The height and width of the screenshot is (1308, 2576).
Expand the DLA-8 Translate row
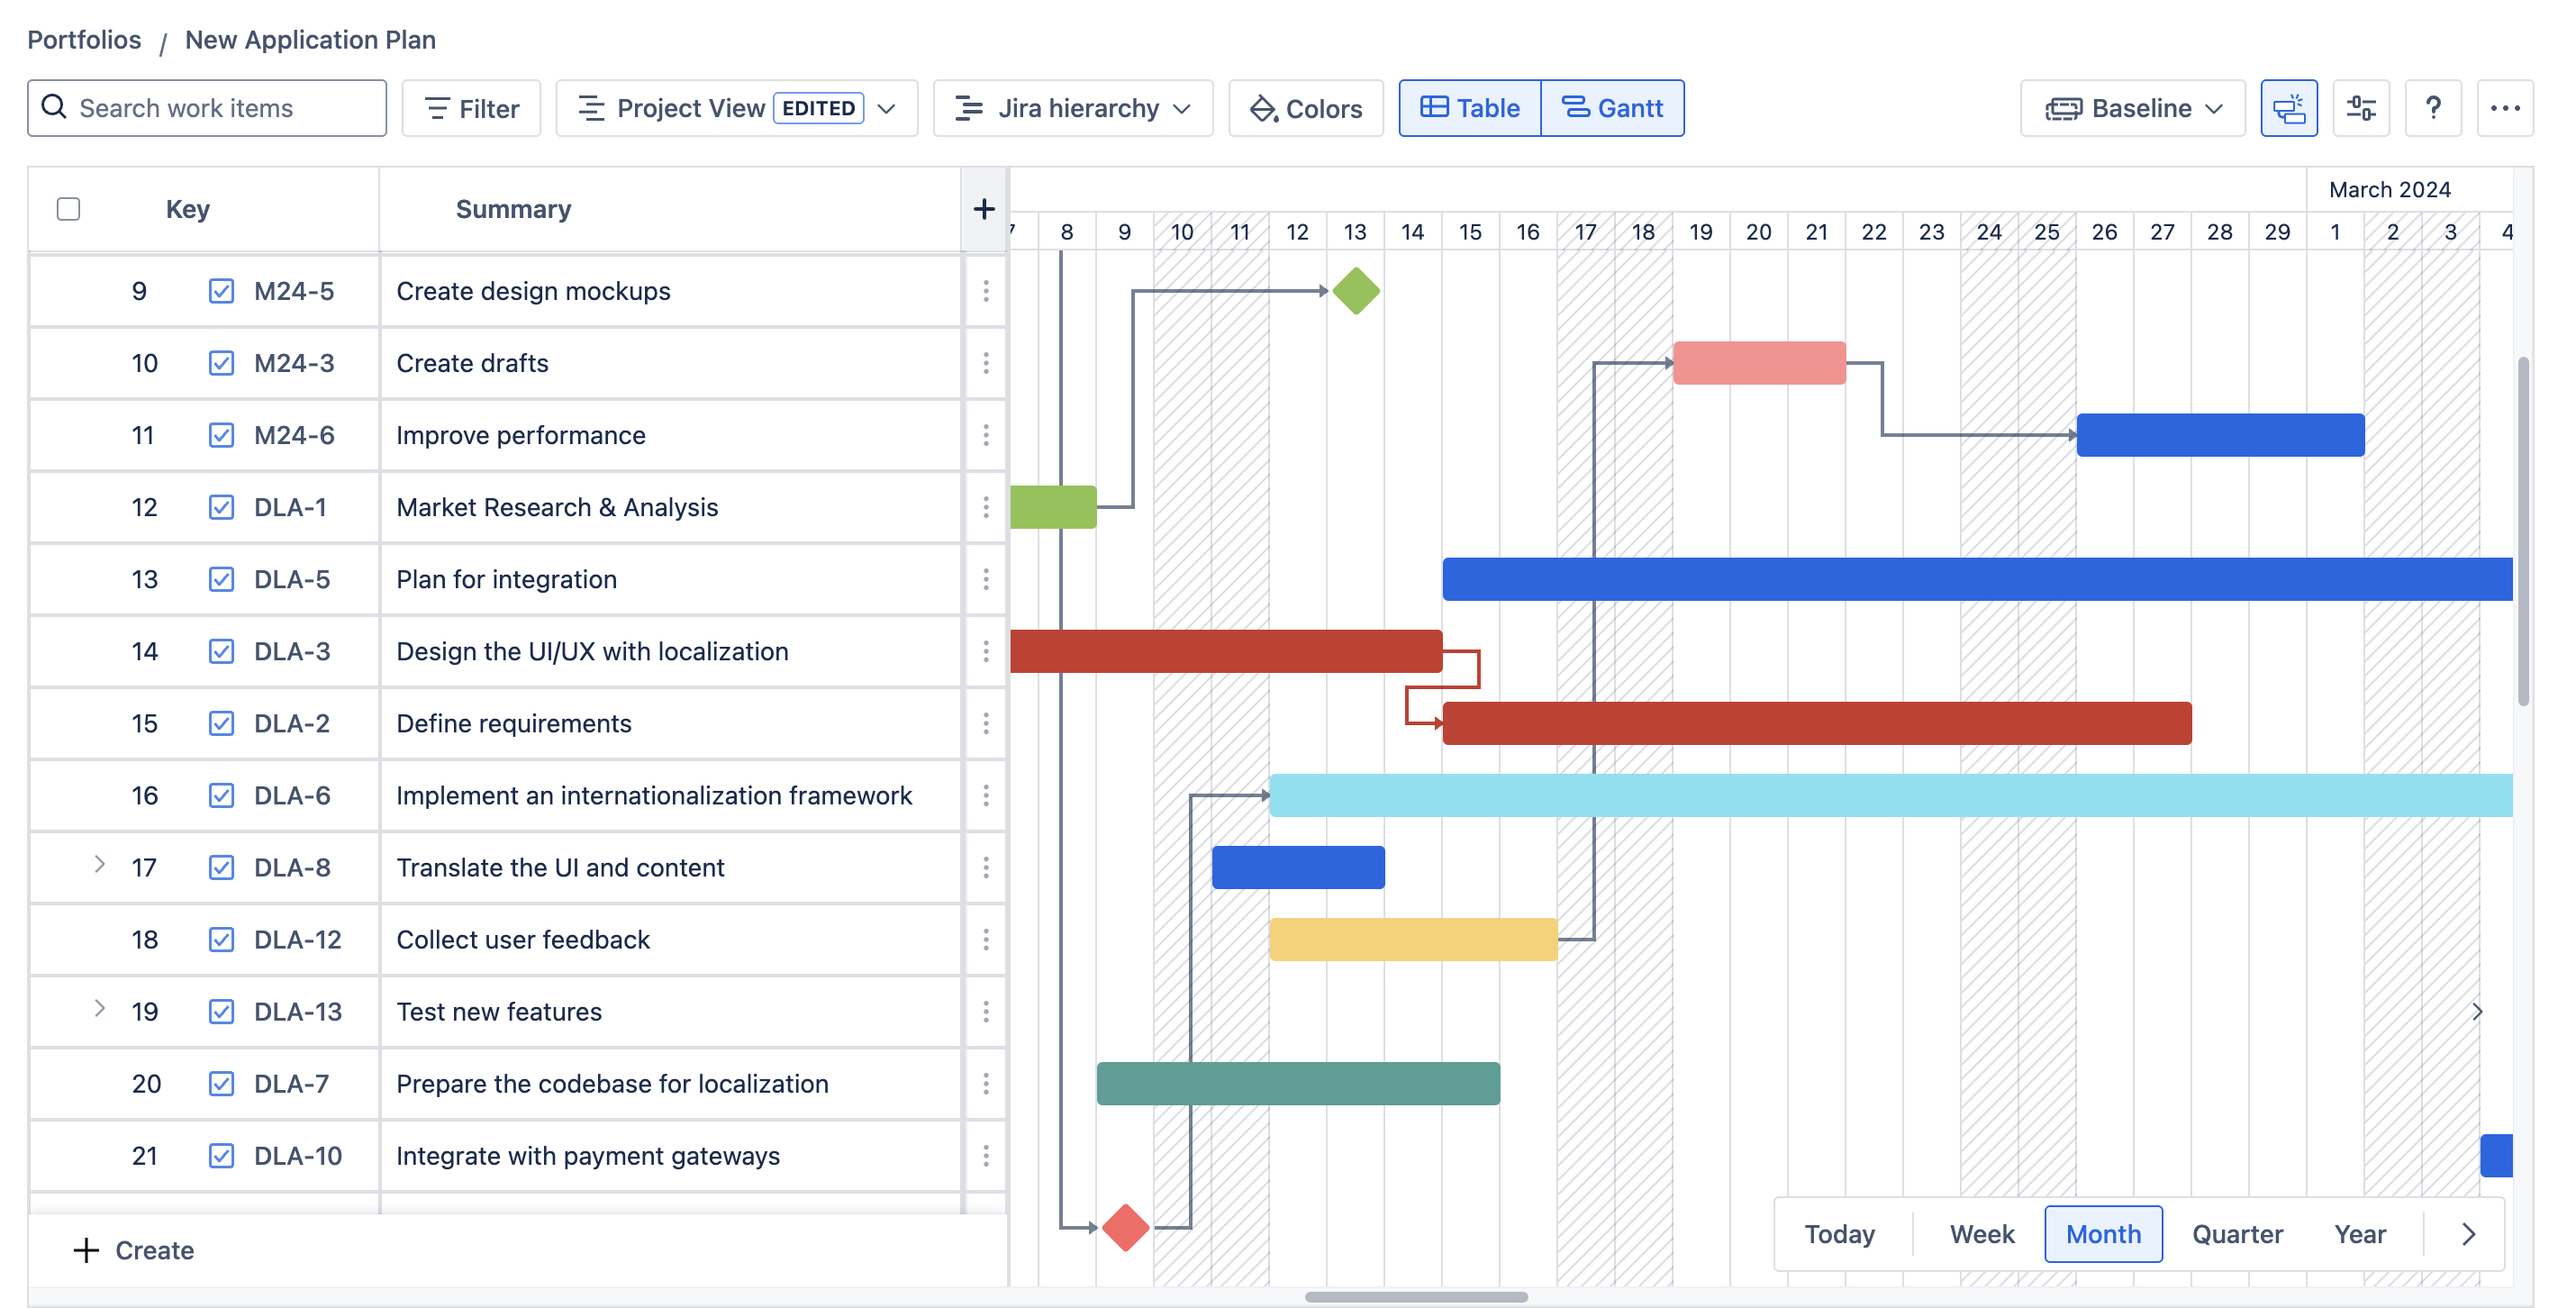click(99, 865)
